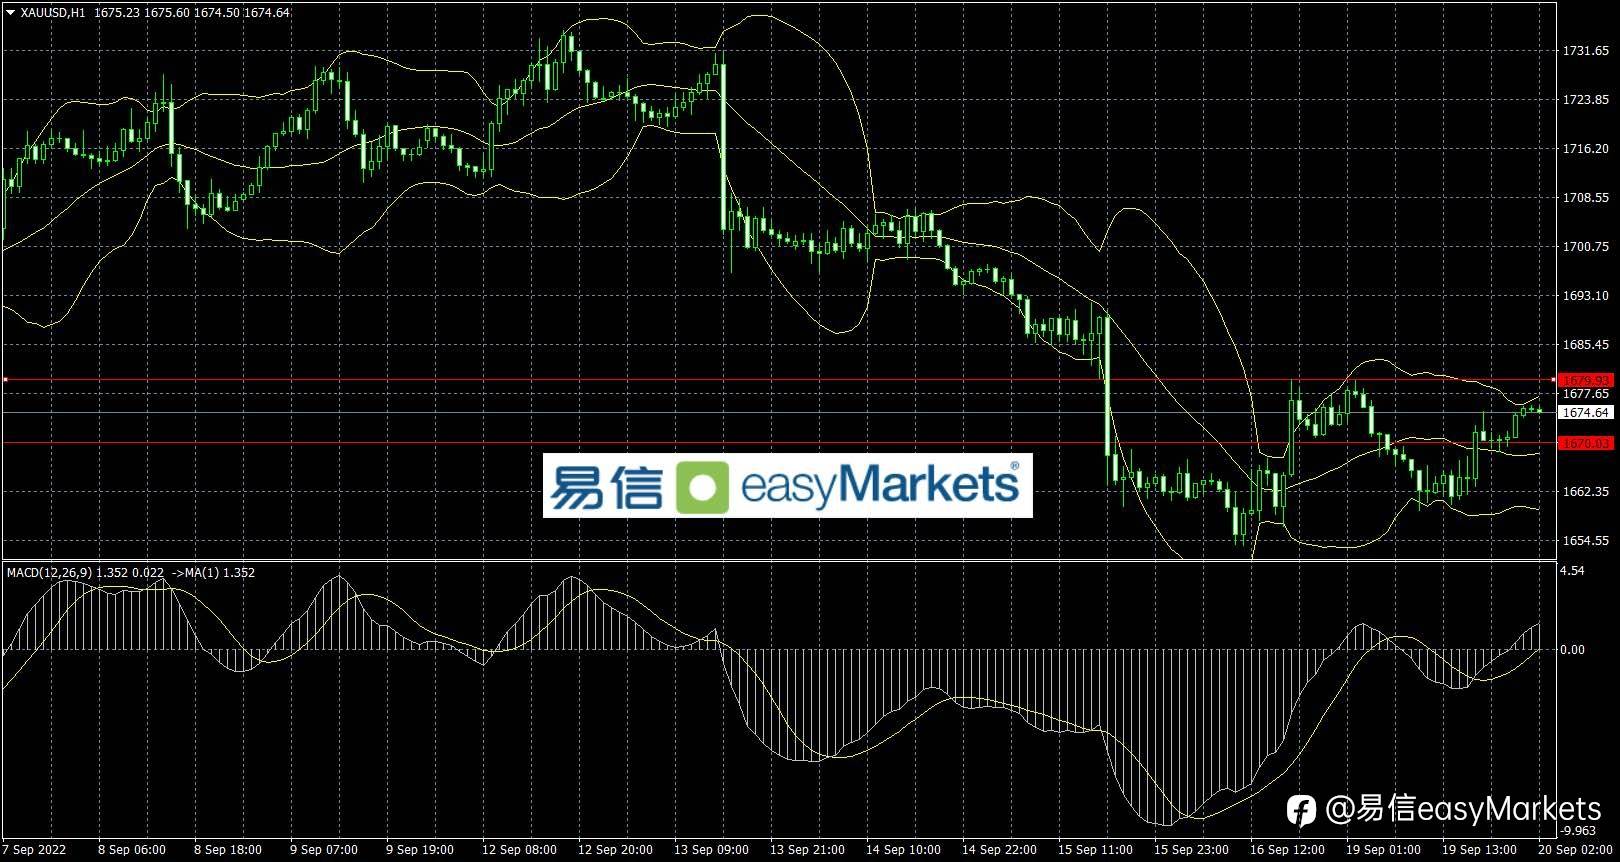Click the small triangle beside XAUUSD,H1

tap(11, 13)
